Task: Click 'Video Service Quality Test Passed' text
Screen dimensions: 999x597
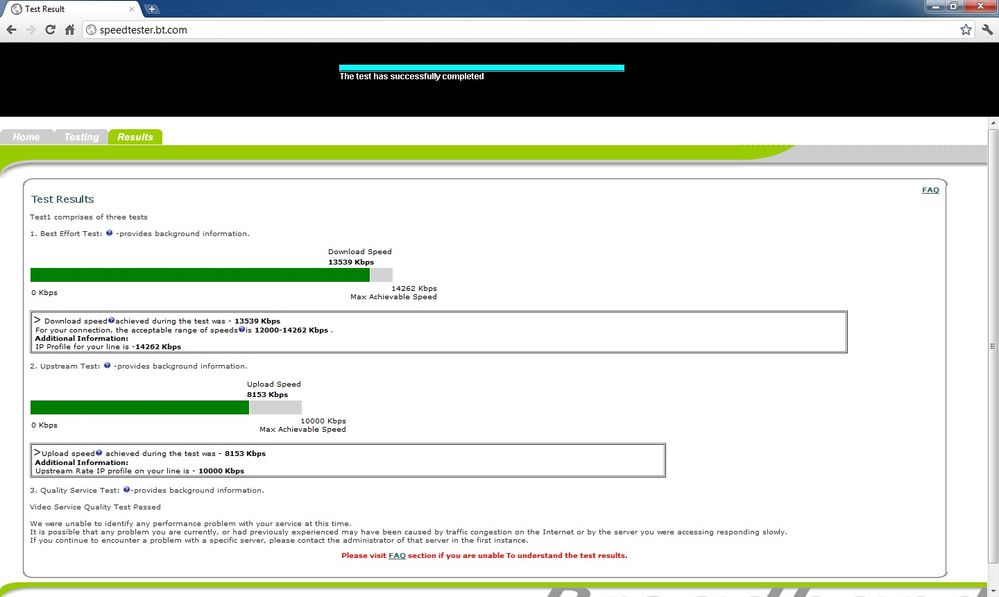Action: (95, 507)
